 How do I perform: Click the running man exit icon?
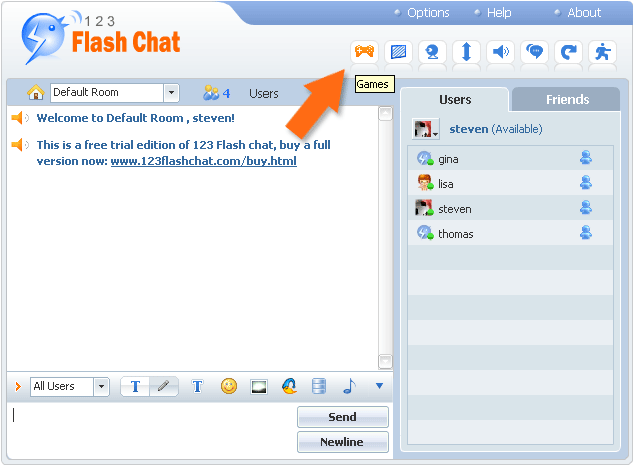point(602,52)
